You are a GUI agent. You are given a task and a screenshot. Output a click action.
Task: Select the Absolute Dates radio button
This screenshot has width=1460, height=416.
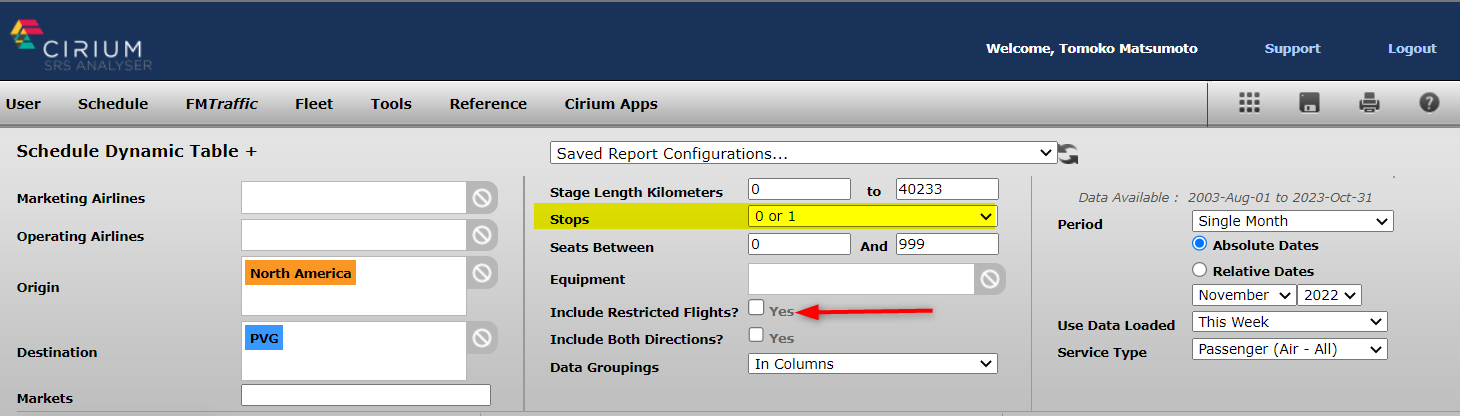click(x=1200, y=244)
